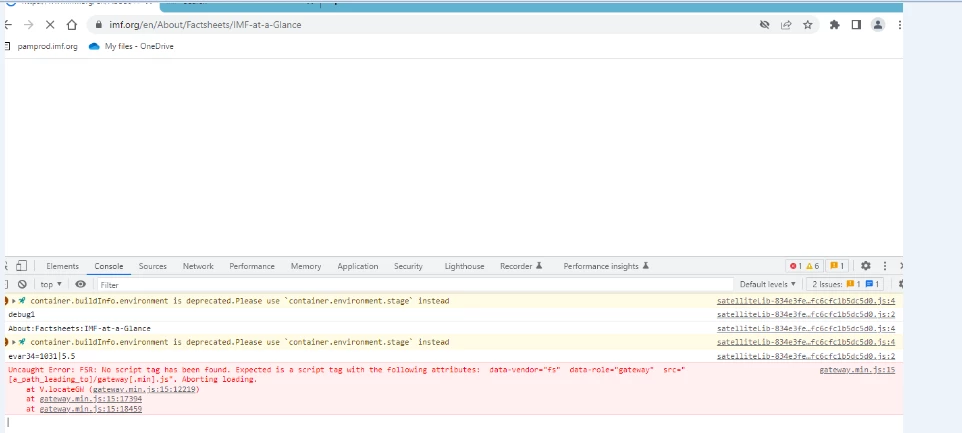Open the OneDrive My files bookmark

pyautogui.click(x=131, y=46)
